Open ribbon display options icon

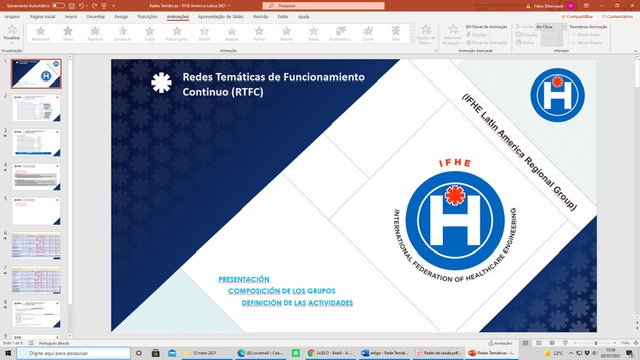(x=587, y=6)
